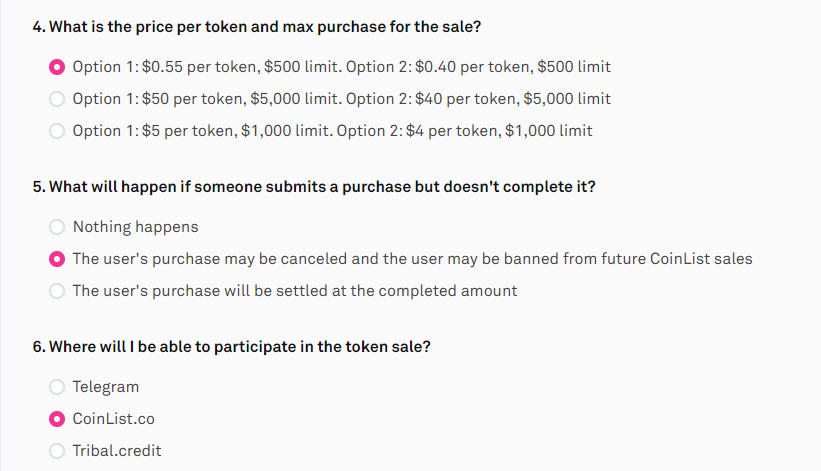
Task: Choose the settled at completed amount radio button
Action: pos(57,291)
